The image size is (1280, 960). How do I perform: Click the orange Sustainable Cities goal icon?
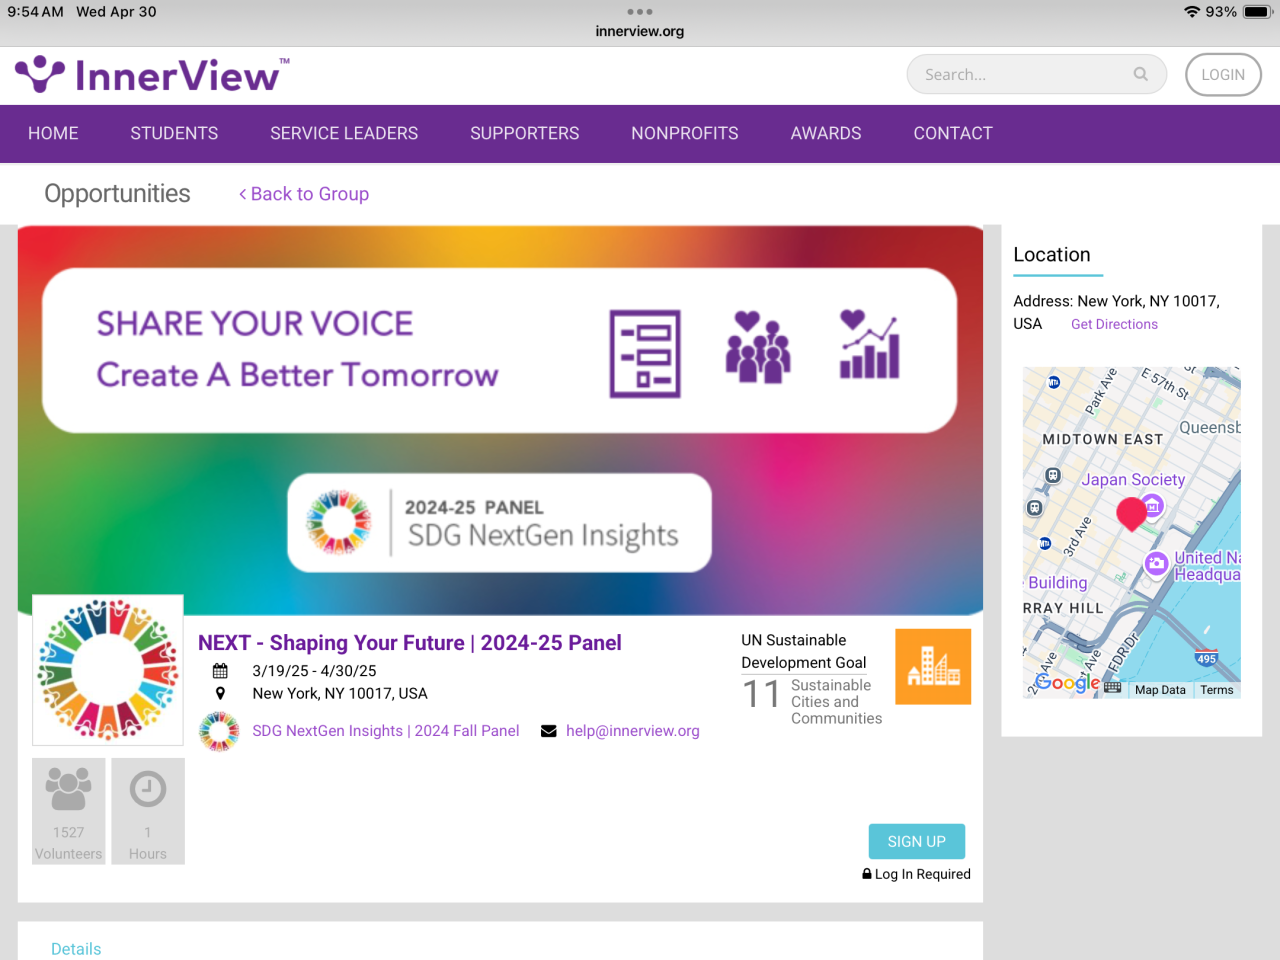[933, 667]
